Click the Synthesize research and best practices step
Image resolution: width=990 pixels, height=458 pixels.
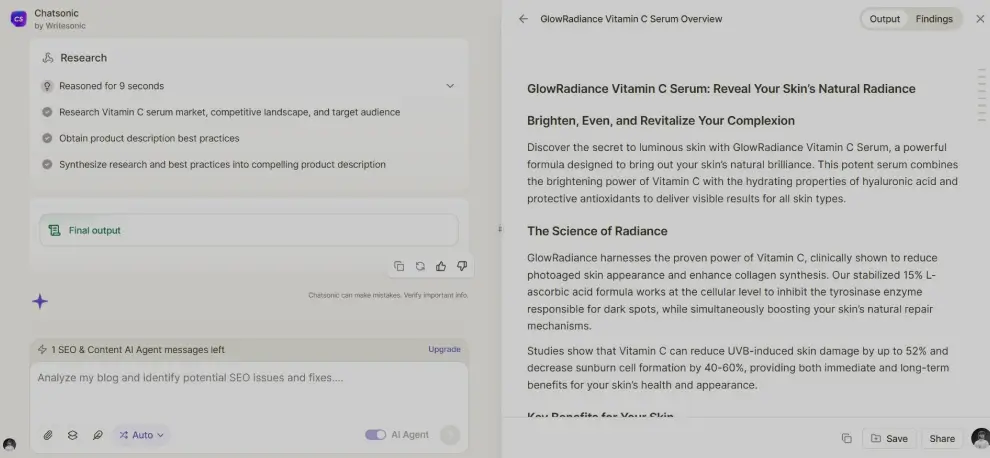pos(222,164)
